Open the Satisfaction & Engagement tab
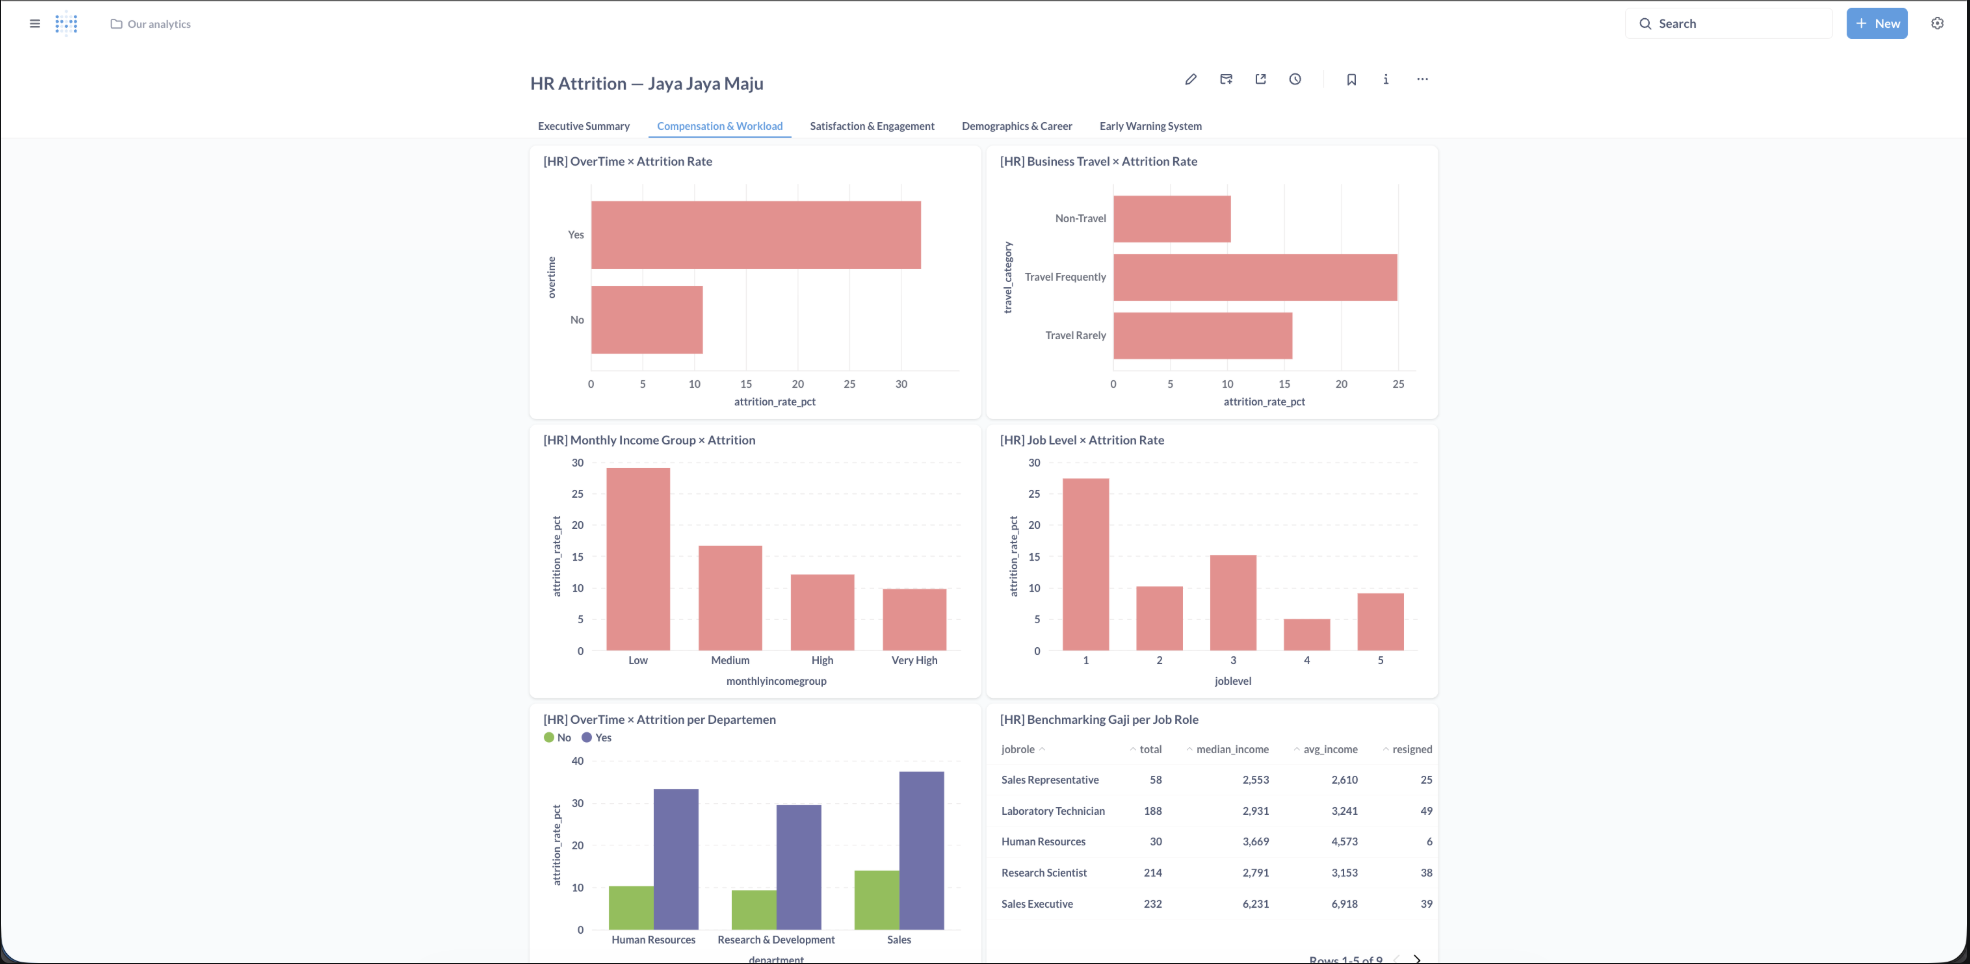The width and height of the screenshot is (1970, 964). 872,126
